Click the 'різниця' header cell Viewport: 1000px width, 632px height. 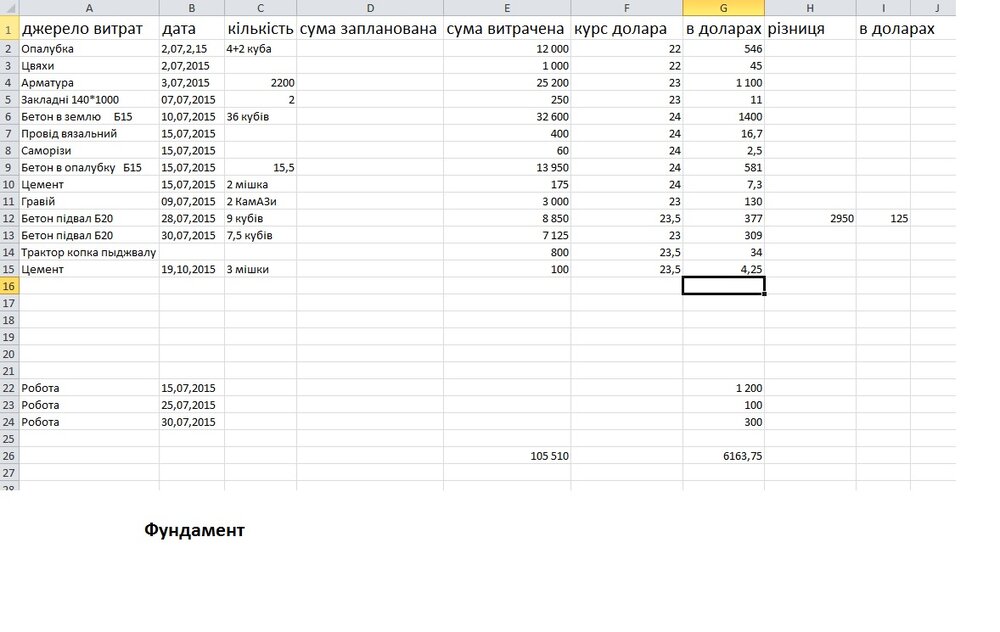810,29
